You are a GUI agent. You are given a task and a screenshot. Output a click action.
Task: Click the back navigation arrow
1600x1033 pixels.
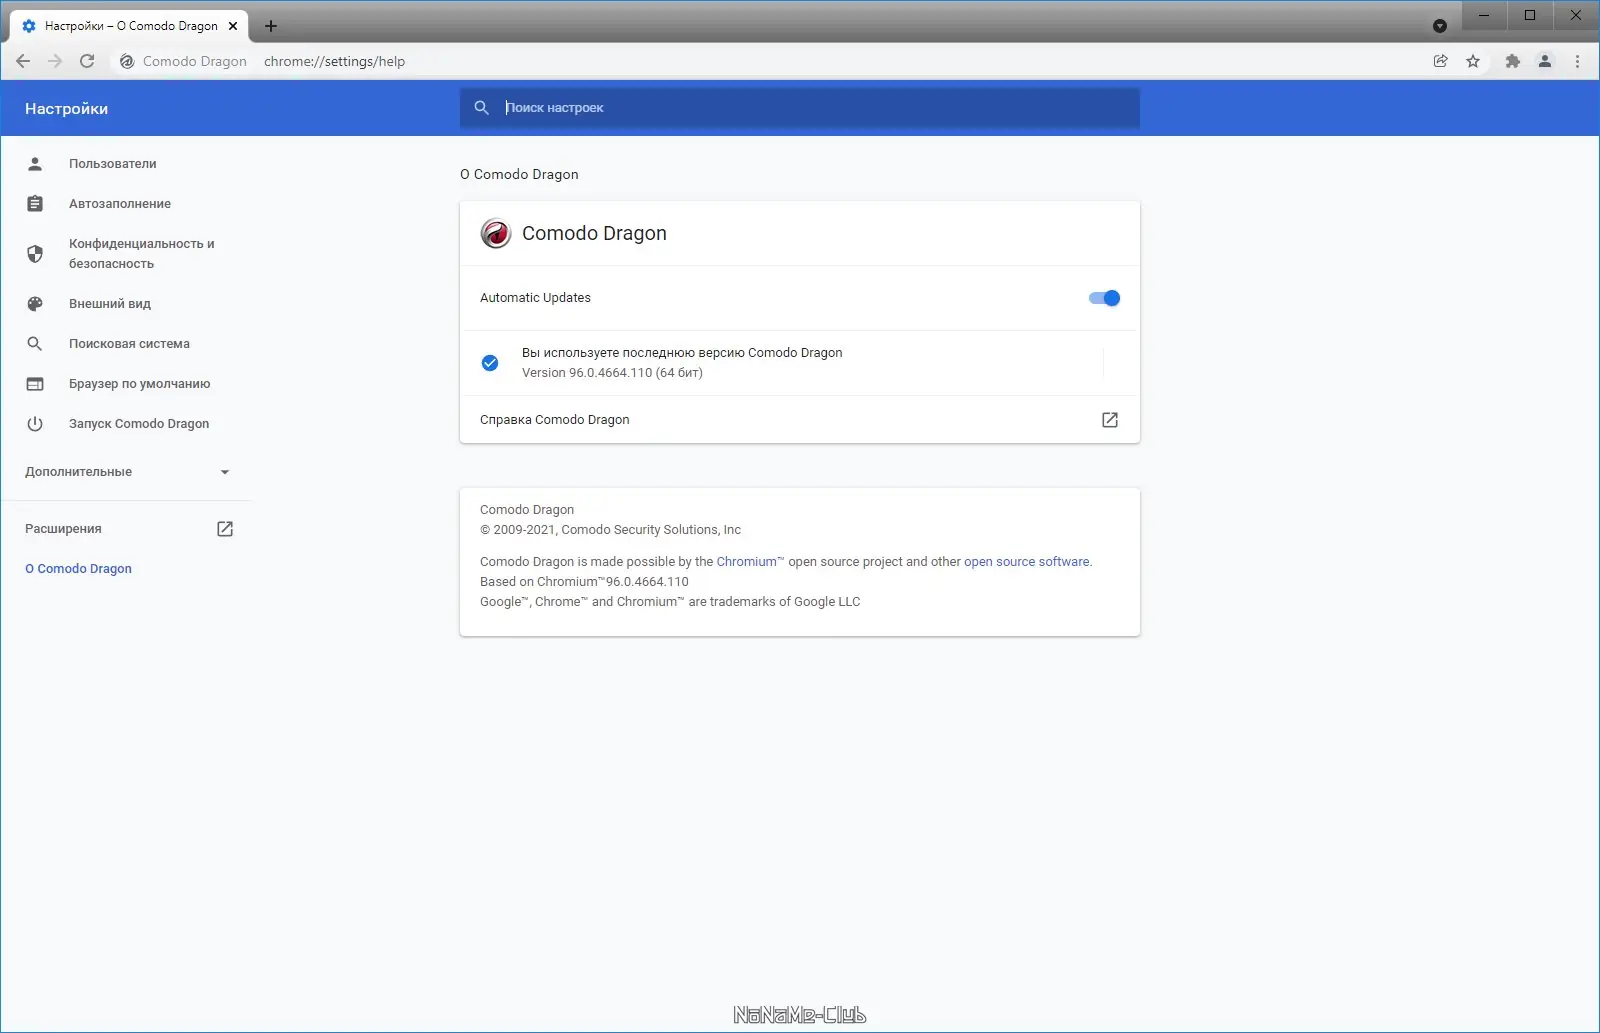[23, 61]
